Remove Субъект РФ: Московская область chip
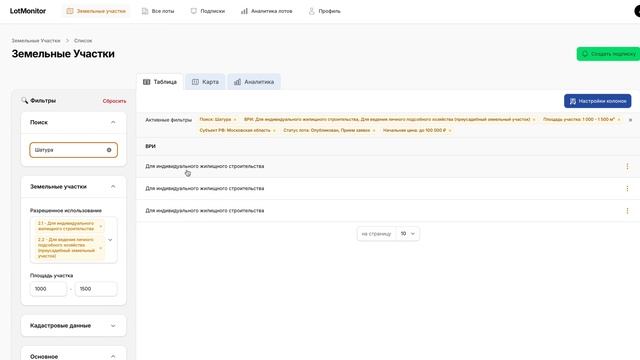Image resolution: width=640 pixels, height=360 pixels. [x=274, y=131]
